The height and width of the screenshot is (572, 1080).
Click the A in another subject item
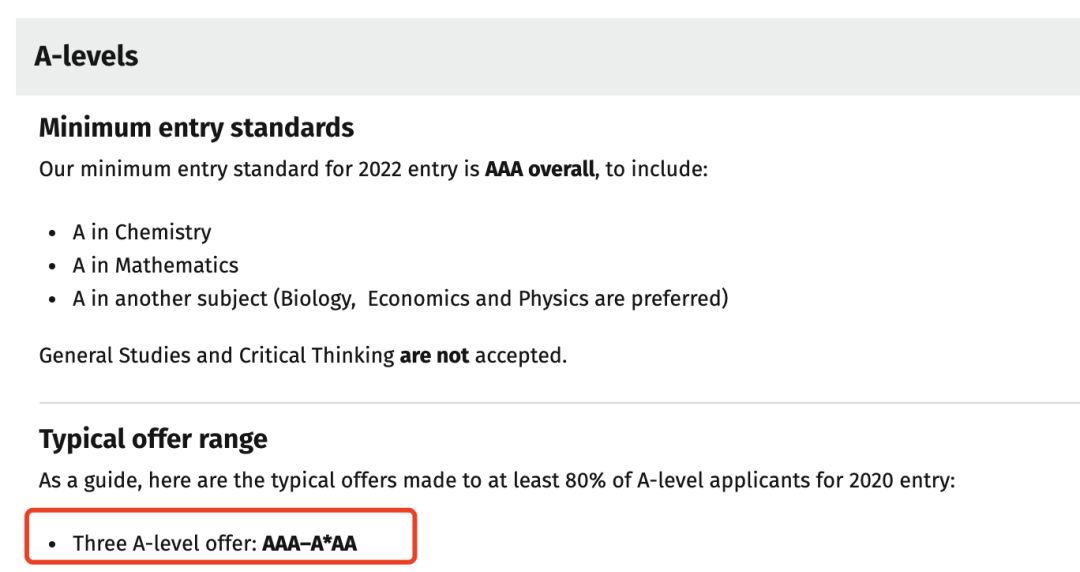(x=400, y=298)
